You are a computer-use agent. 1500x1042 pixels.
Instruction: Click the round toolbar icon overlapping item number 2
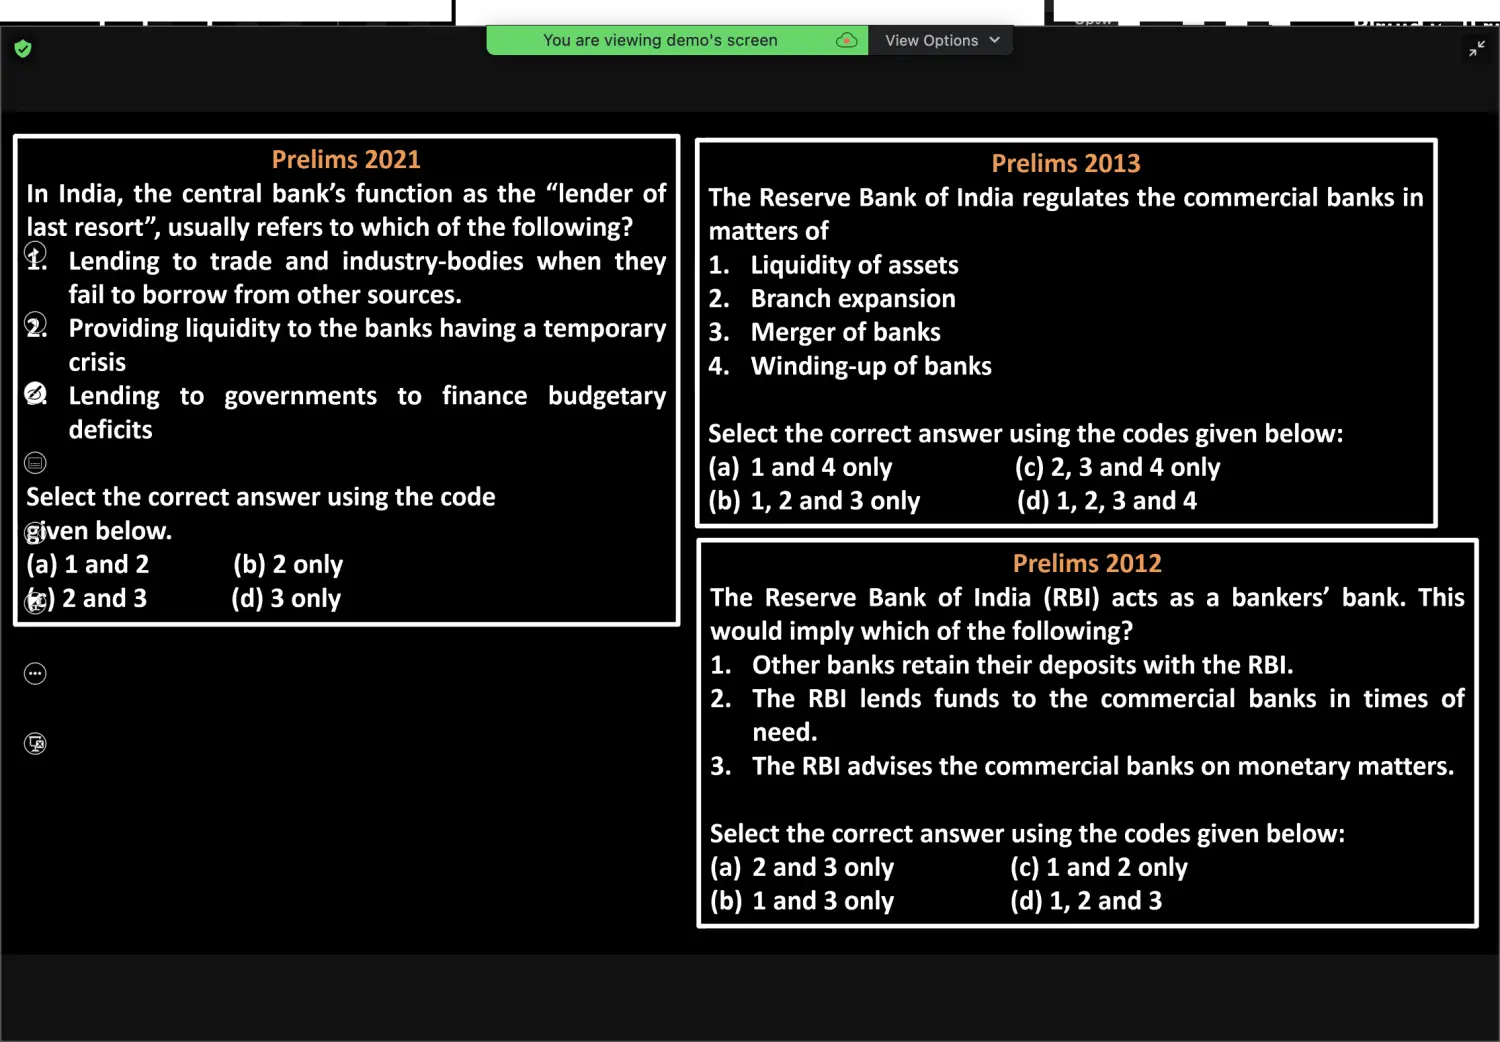(x=35, y=323)
